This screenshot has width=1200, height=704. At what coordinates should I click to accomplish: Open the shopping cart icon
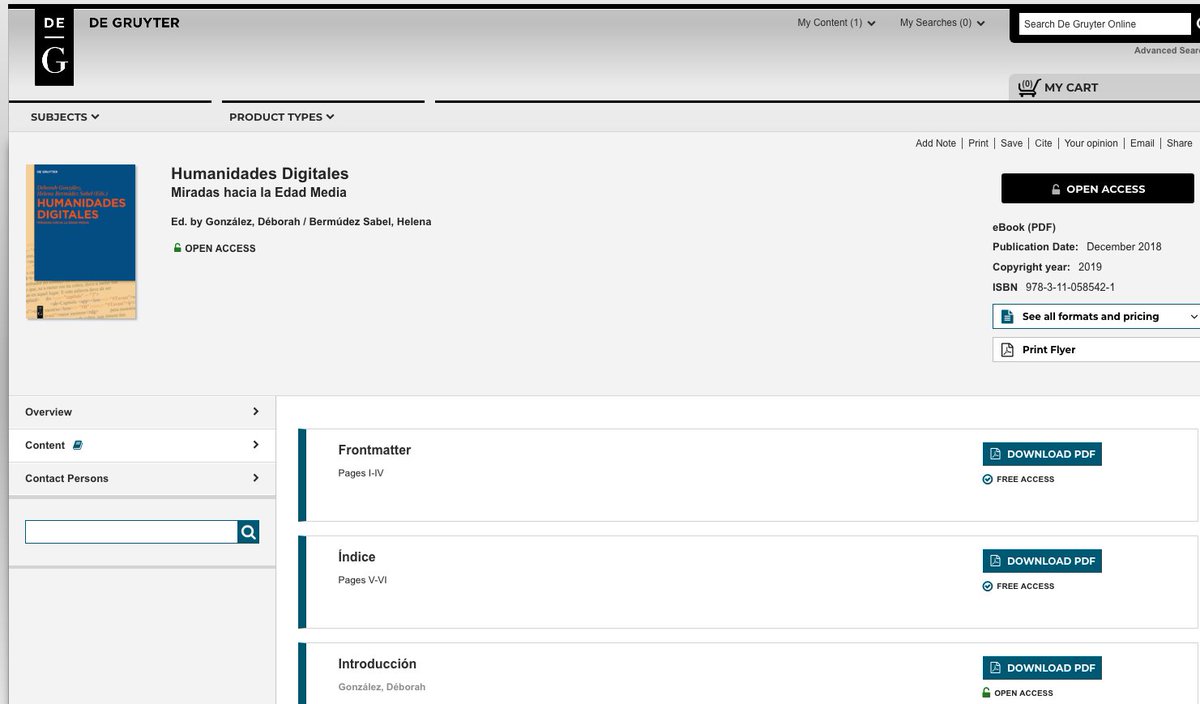coord(1029,87)
